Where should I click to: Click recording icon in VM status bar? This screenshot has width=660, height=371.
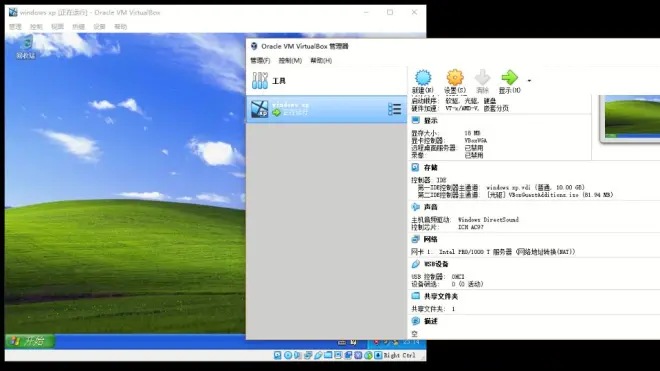coord(348,355)
